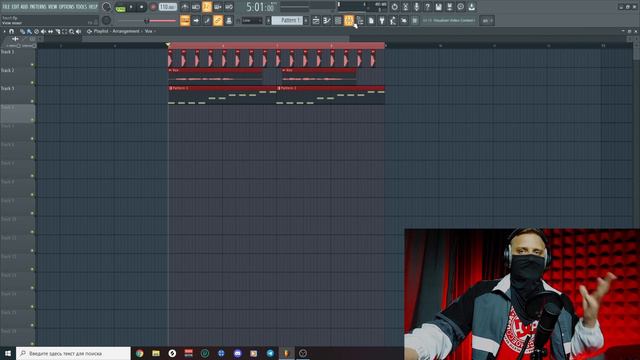The height and width of the screenshot is (360, 640).
Task: Open the PATTERNS menu
Action: 38,7
